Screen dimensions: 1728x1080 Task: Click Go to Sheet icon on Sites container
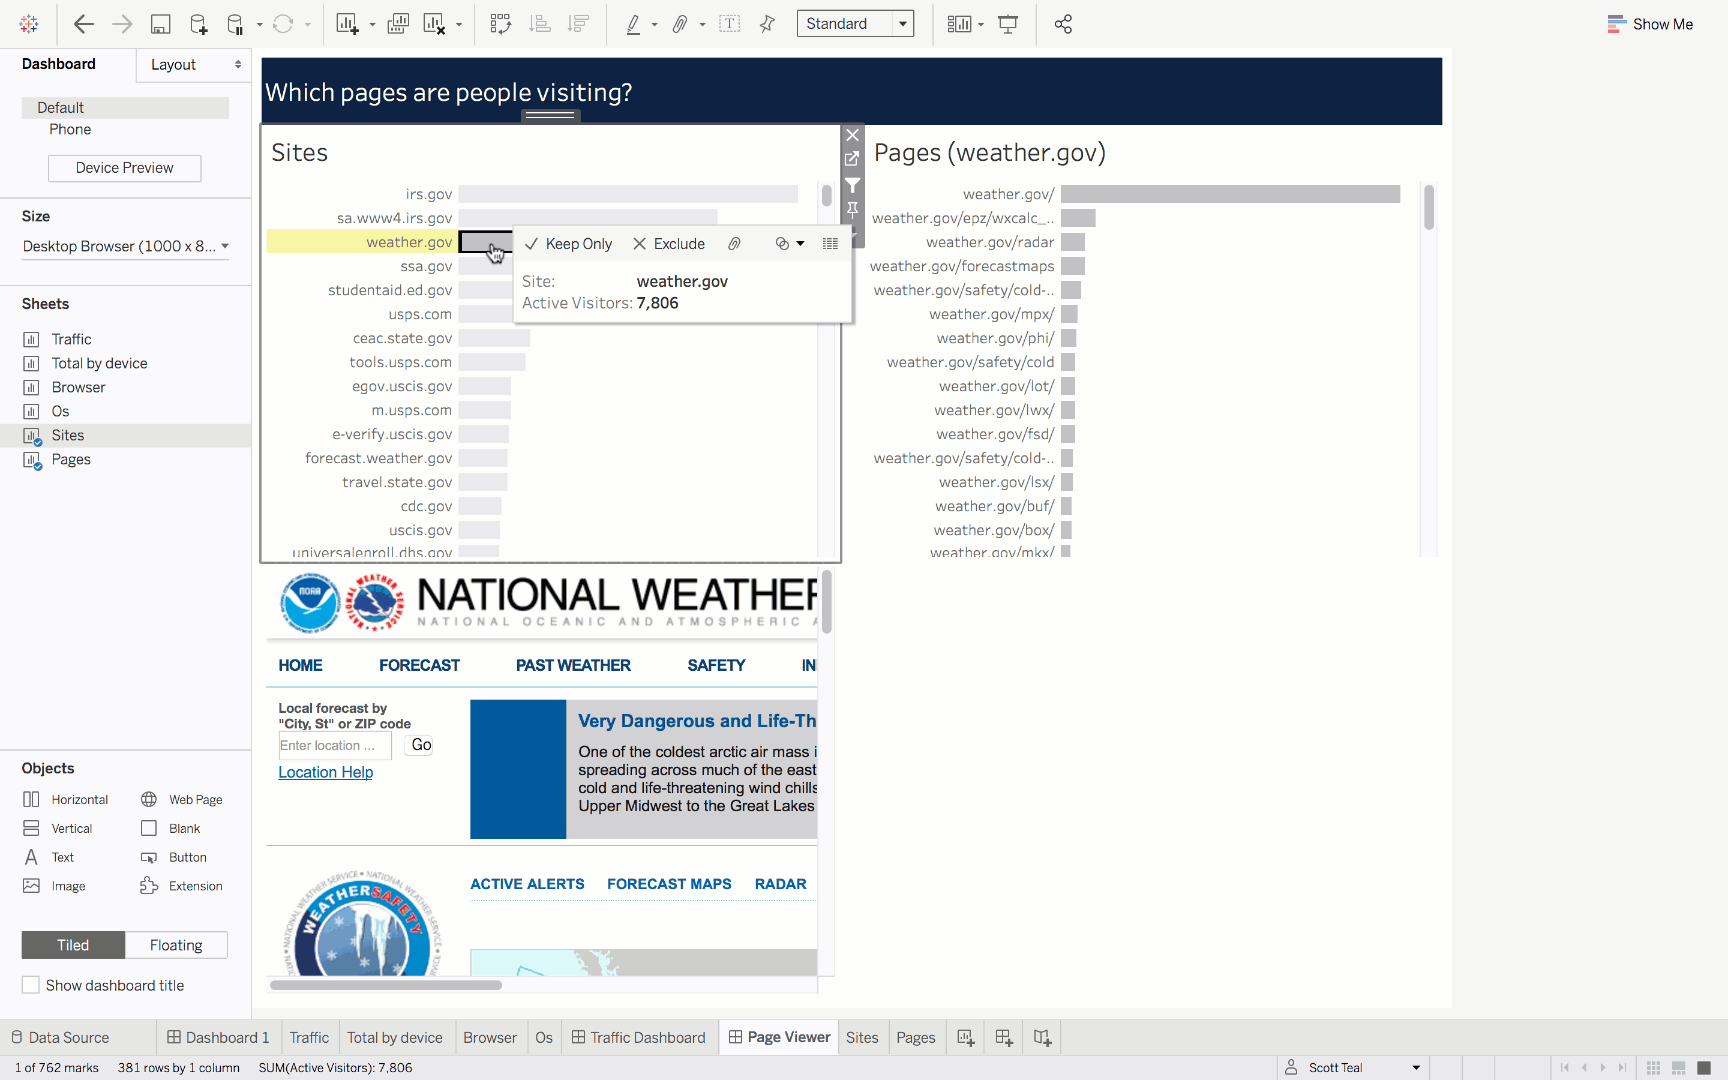point(852,159)
